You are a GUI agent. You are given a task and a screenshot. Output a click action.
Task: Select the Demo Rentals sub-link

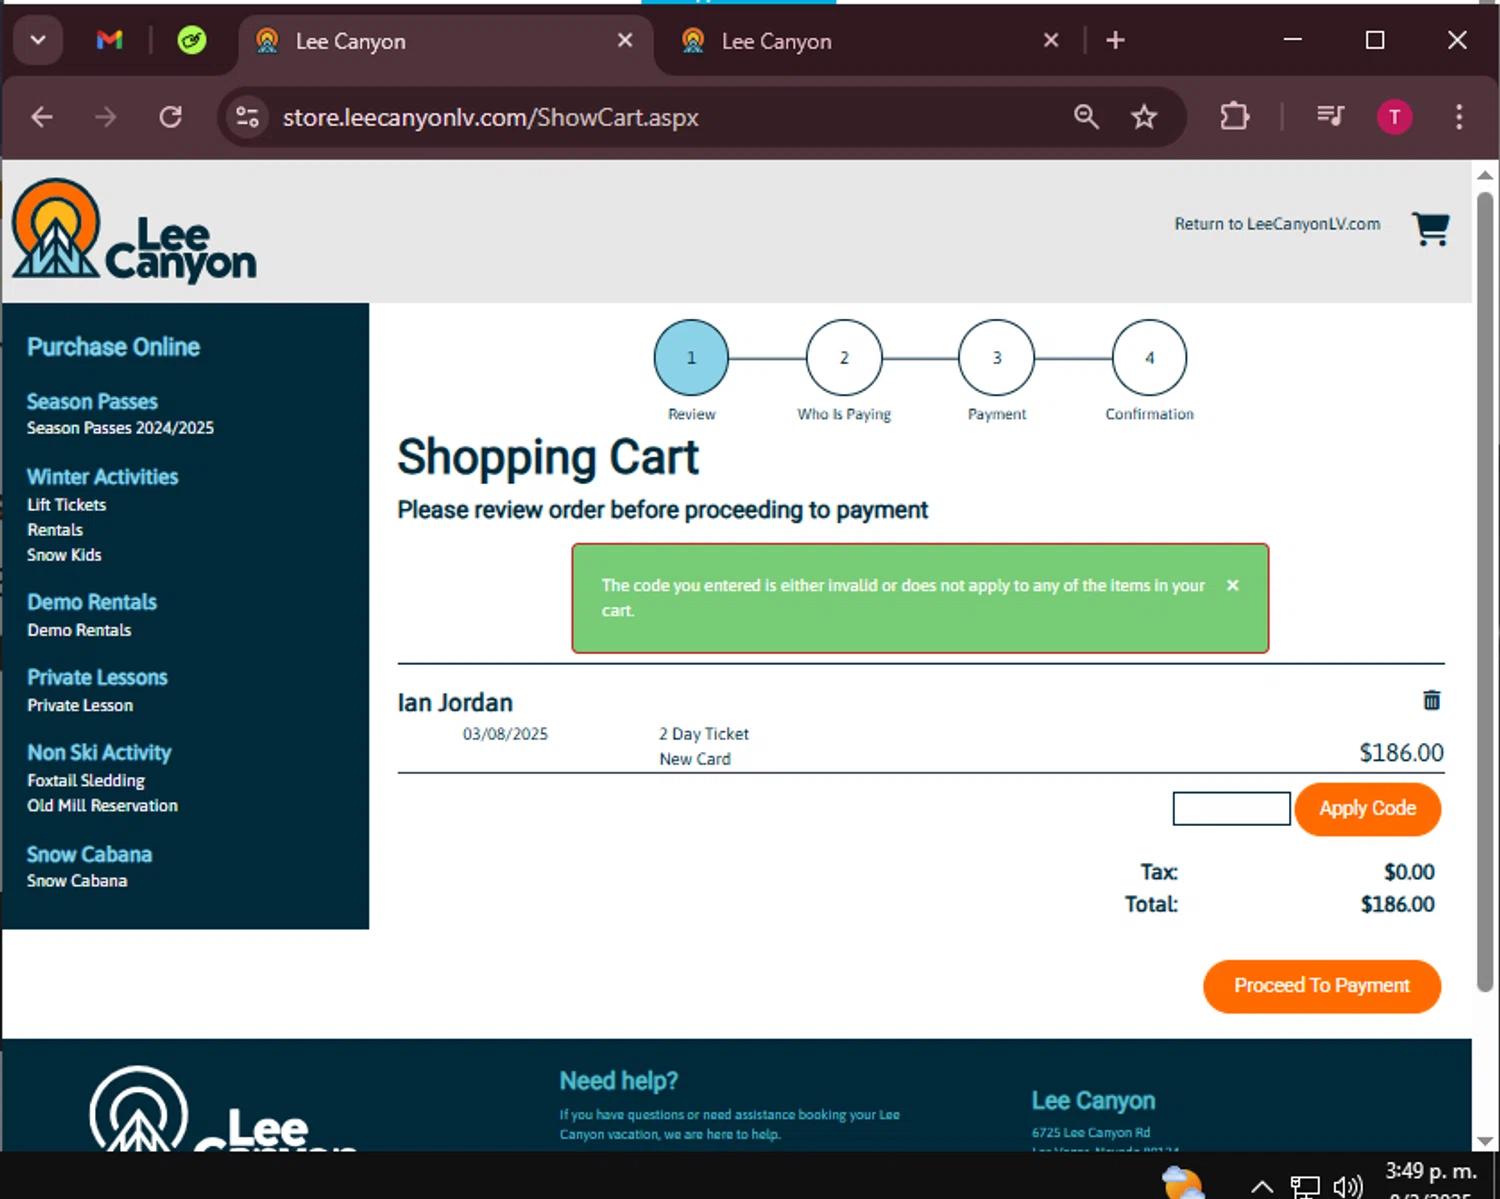tap(79, 630)
